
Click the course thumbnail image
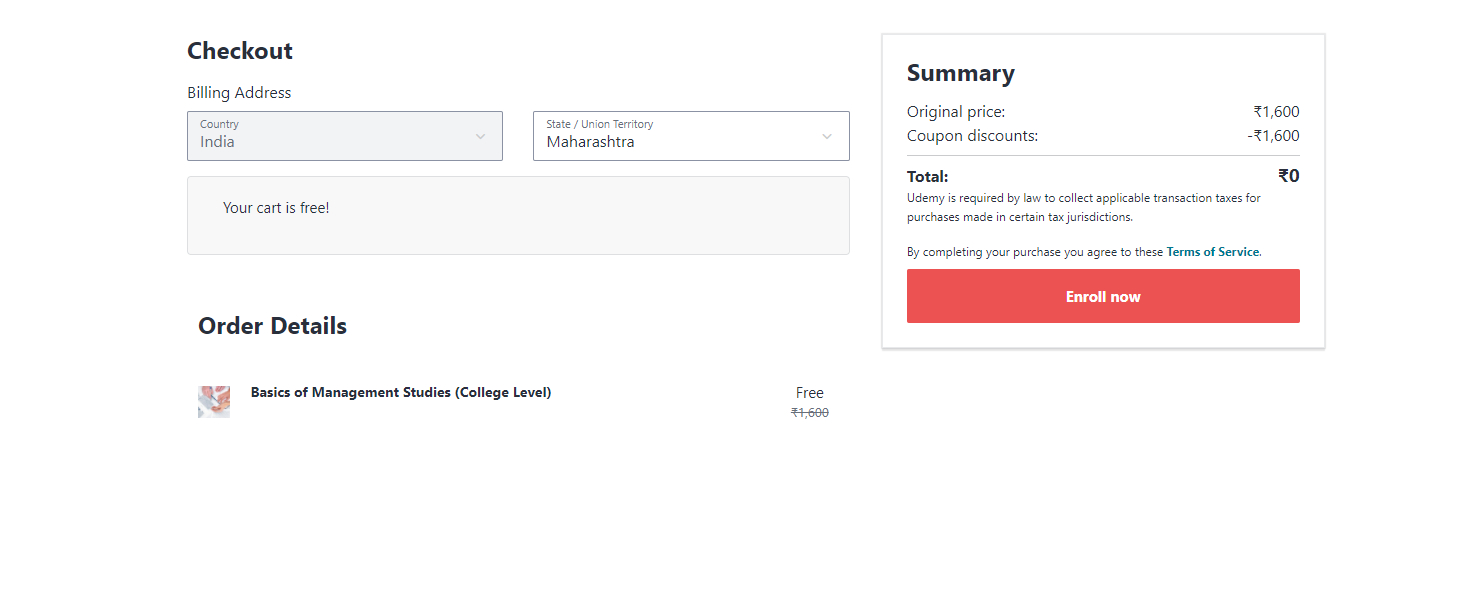pos(214,402)
